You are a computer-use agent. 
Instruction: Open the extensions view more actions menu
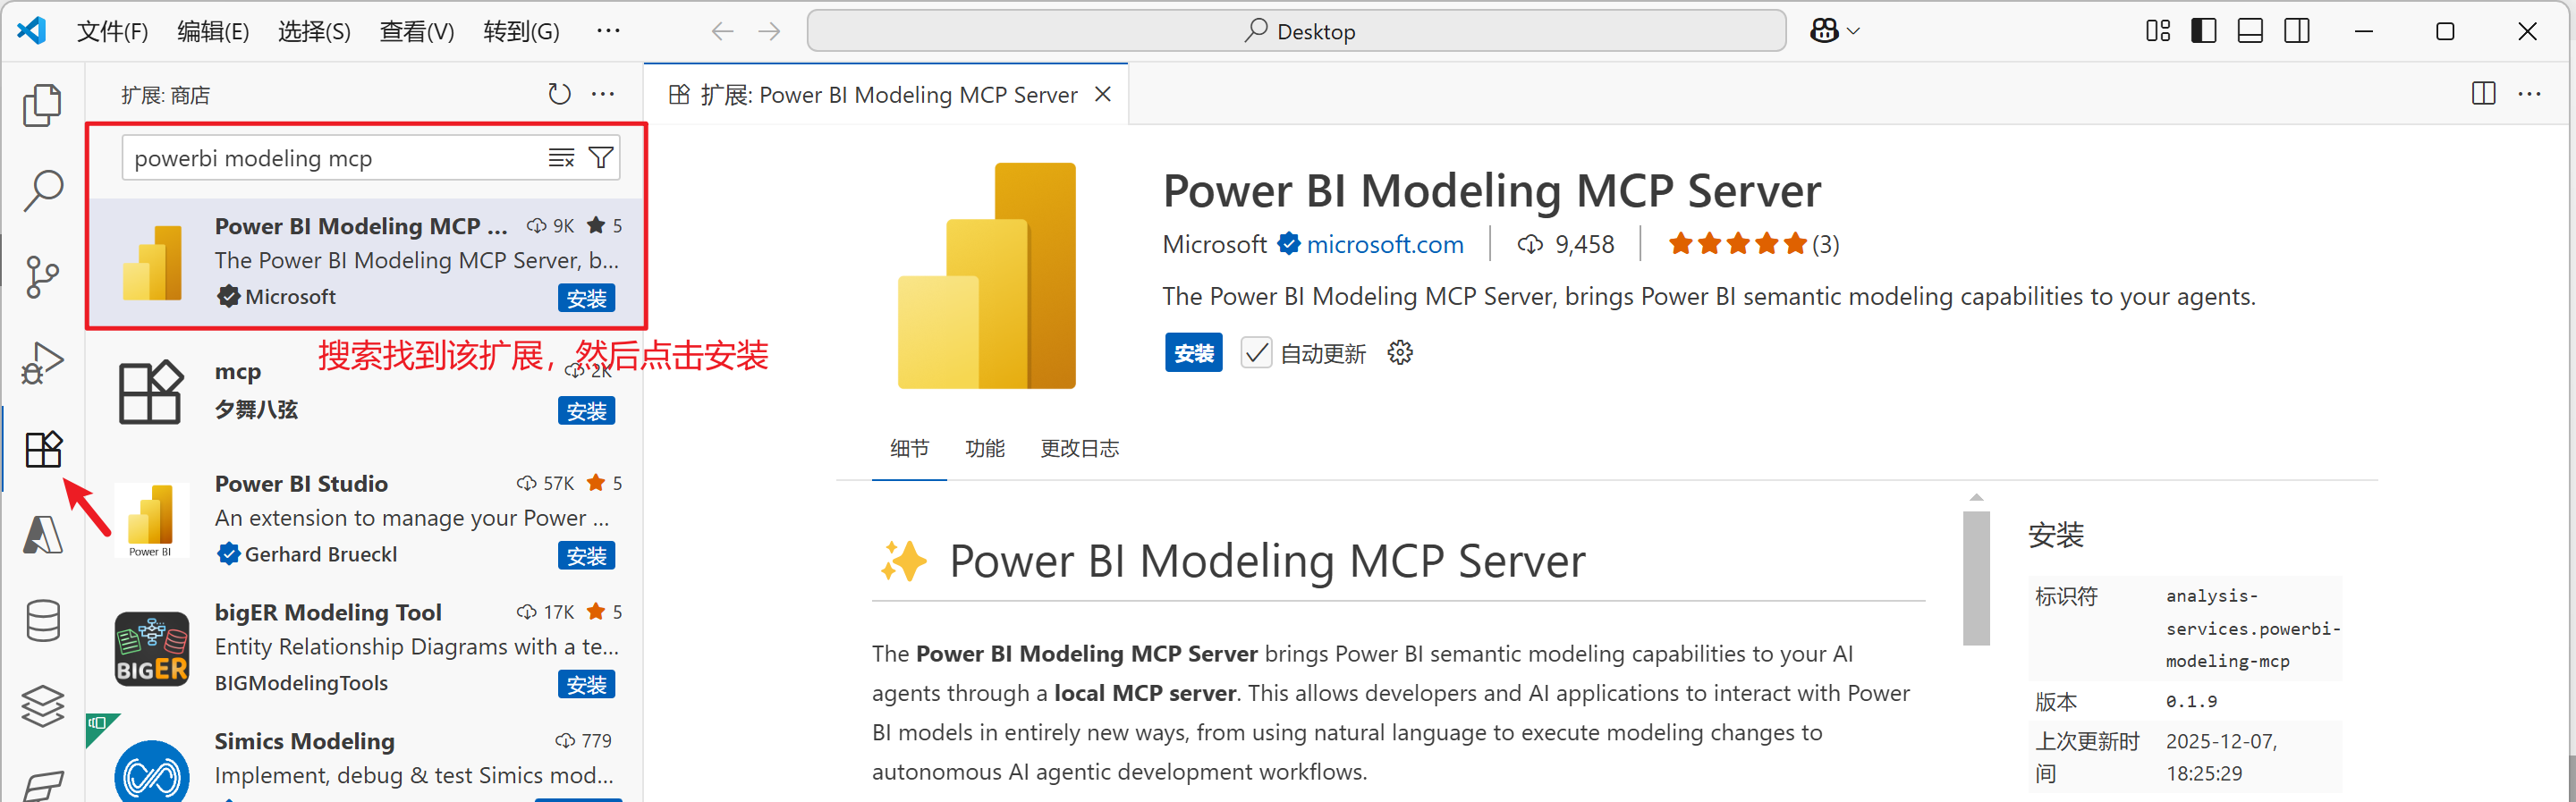(603, 95)
